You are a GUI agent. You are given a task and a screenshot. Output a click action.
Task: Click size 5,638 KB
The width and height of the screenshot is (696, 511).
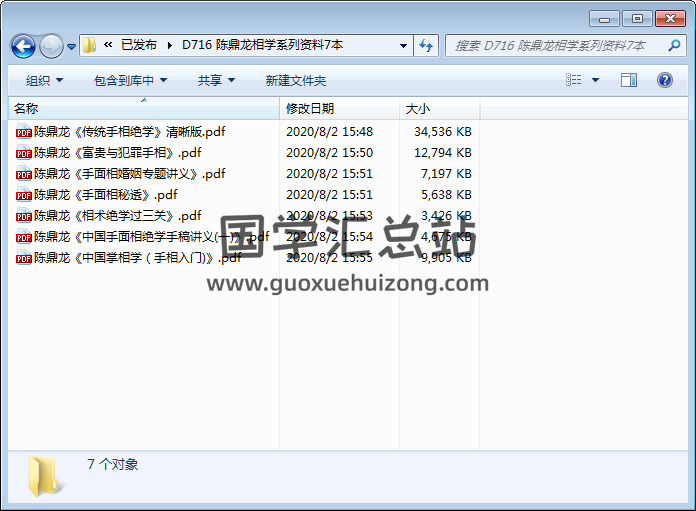click(x=446, y=194)
